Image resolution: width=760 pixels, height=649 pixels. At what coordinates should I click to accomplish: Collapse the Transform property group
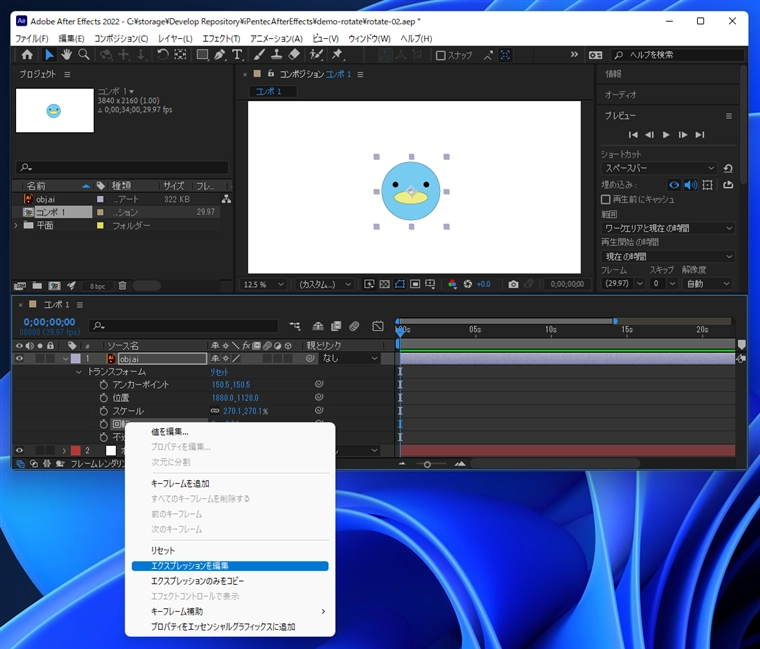pos(79,372)
